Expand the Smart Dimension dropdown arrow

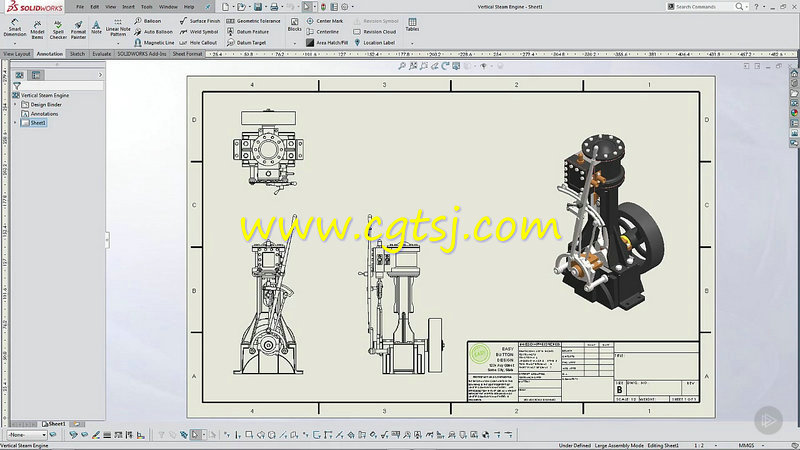[15, 43]
